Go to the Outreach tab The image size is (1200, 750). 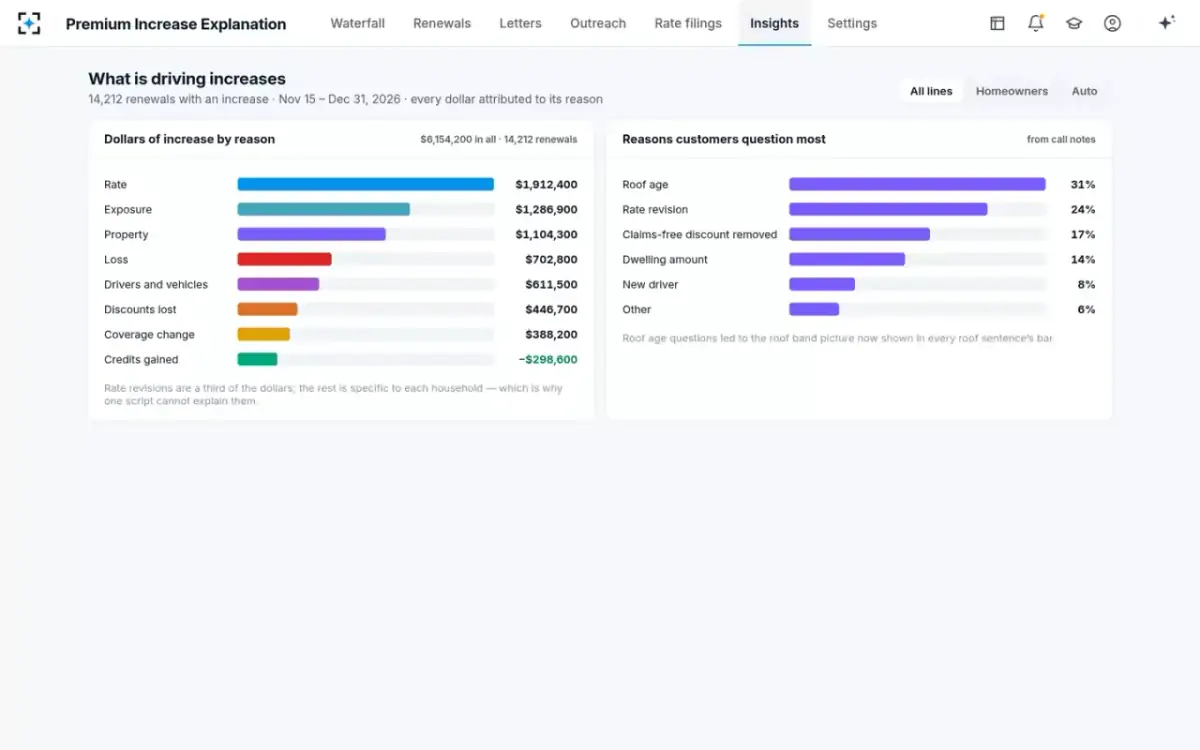tap(598, 23)
